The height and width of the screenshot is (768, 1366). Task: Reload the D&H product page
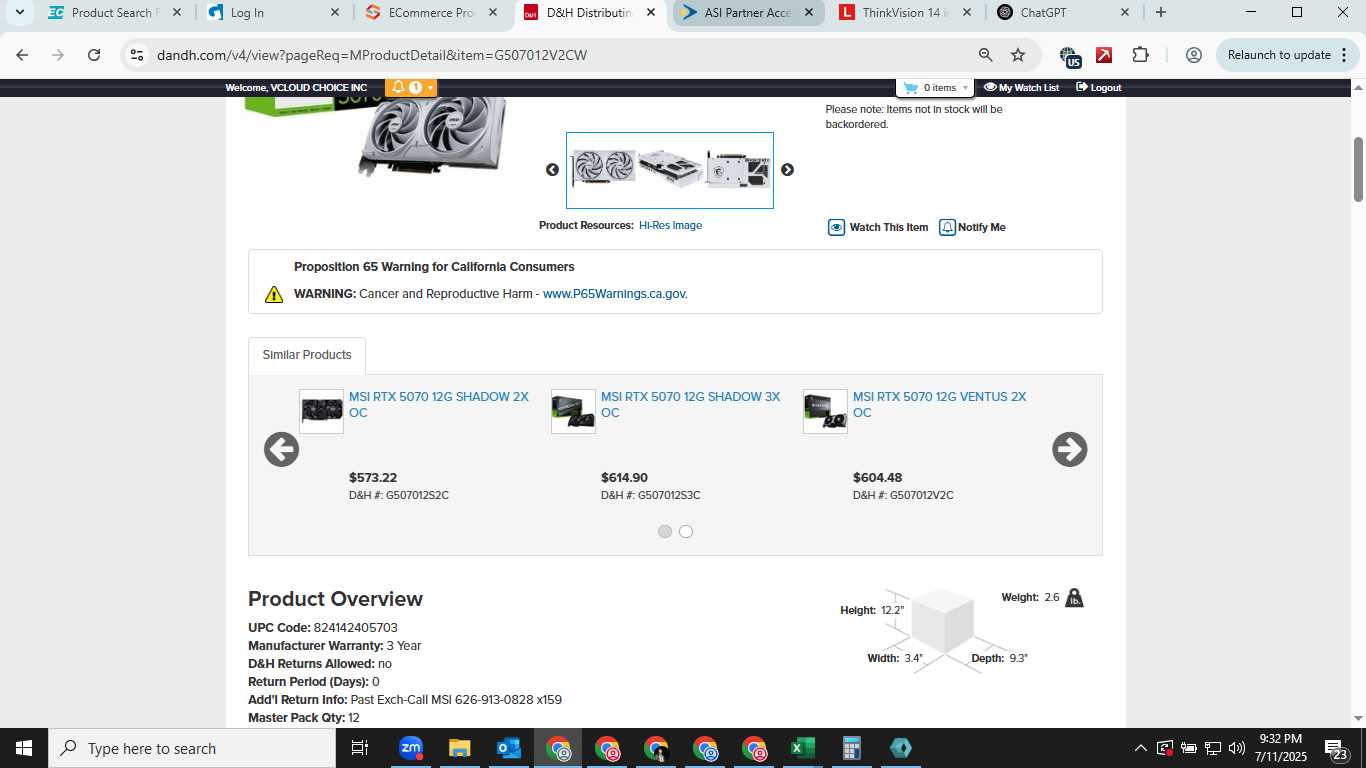94,55
